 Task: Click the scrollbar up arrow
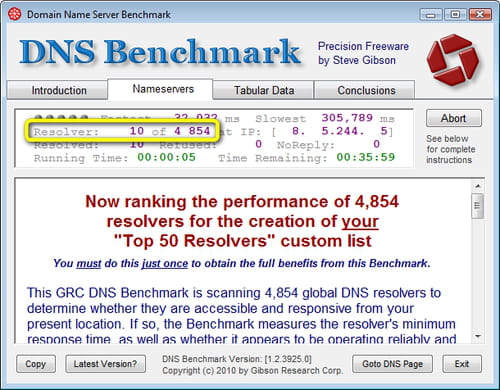point(478,186)
